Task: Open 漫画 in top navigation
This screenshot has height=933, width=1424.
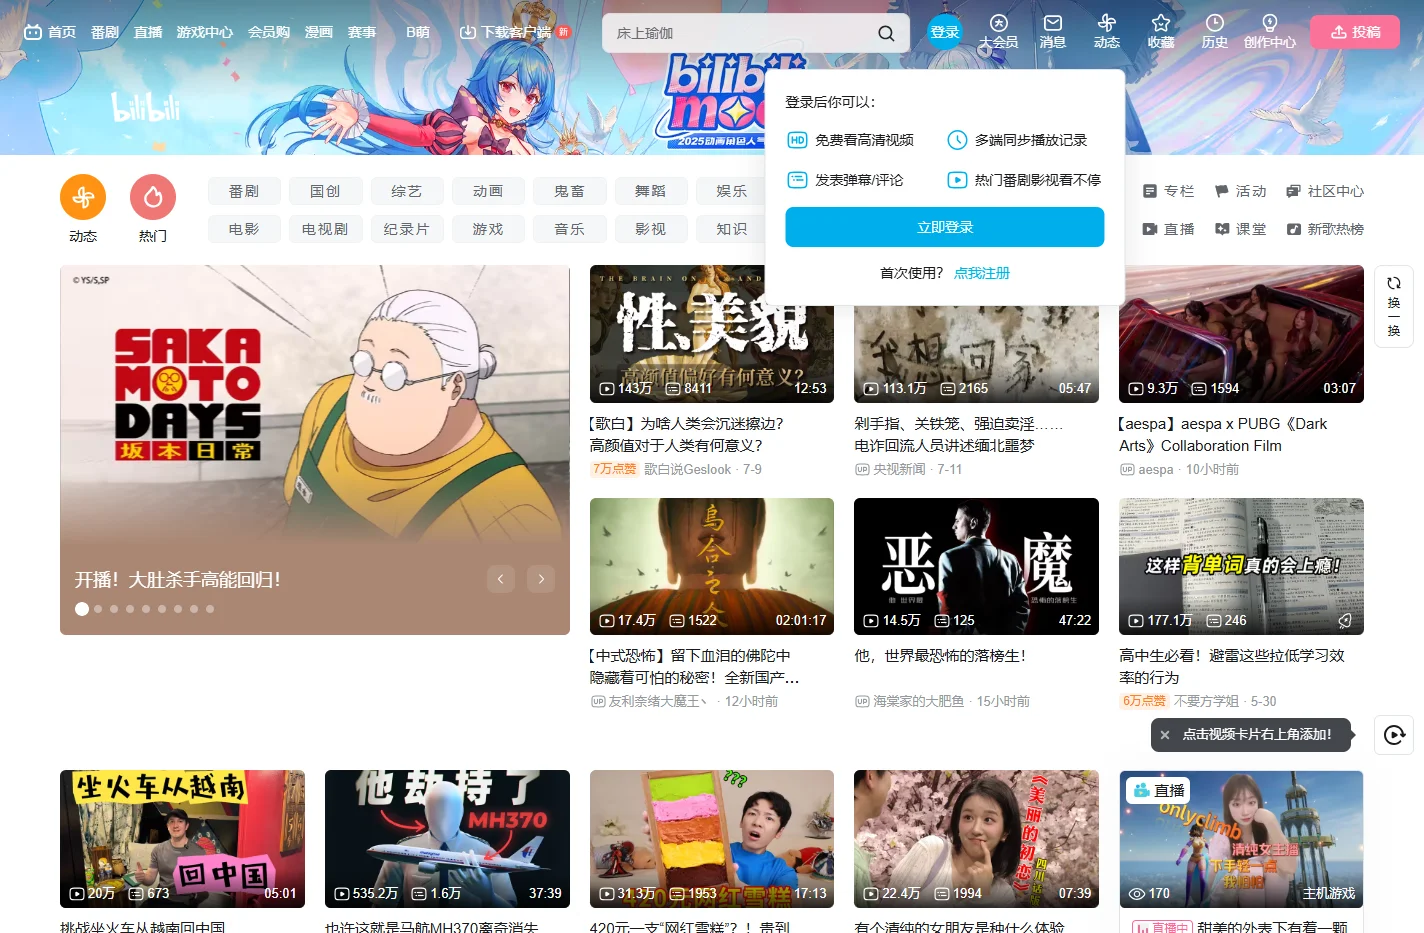Action: tap(319, 32)
